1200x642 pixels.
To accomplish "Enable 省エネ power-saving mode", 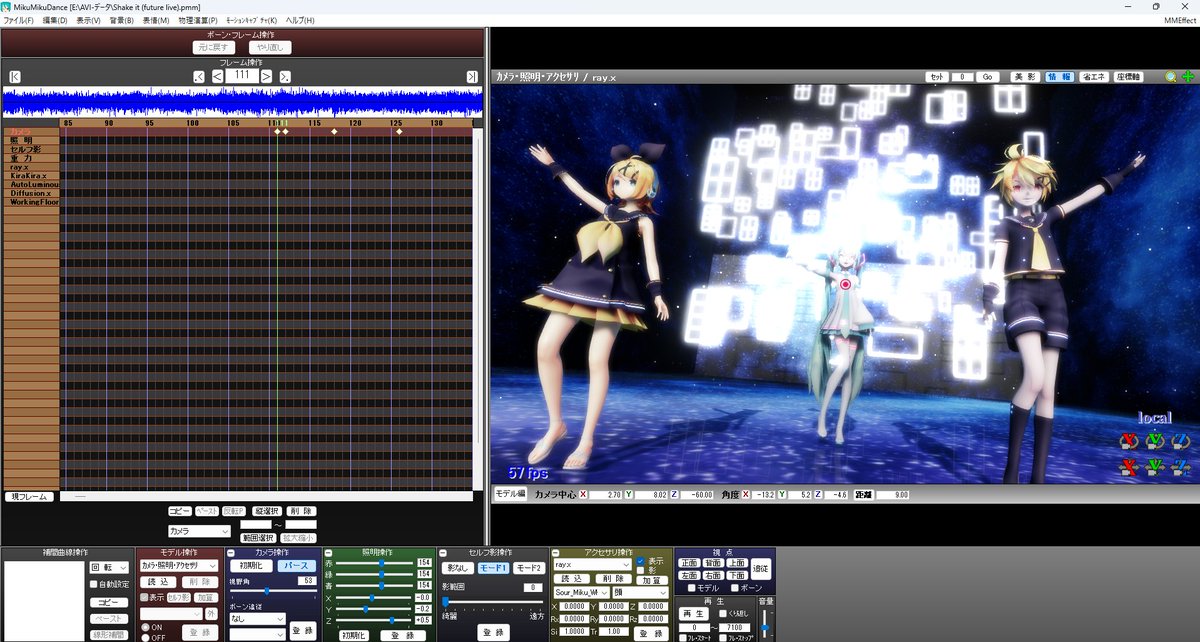I will (1094, 78).
